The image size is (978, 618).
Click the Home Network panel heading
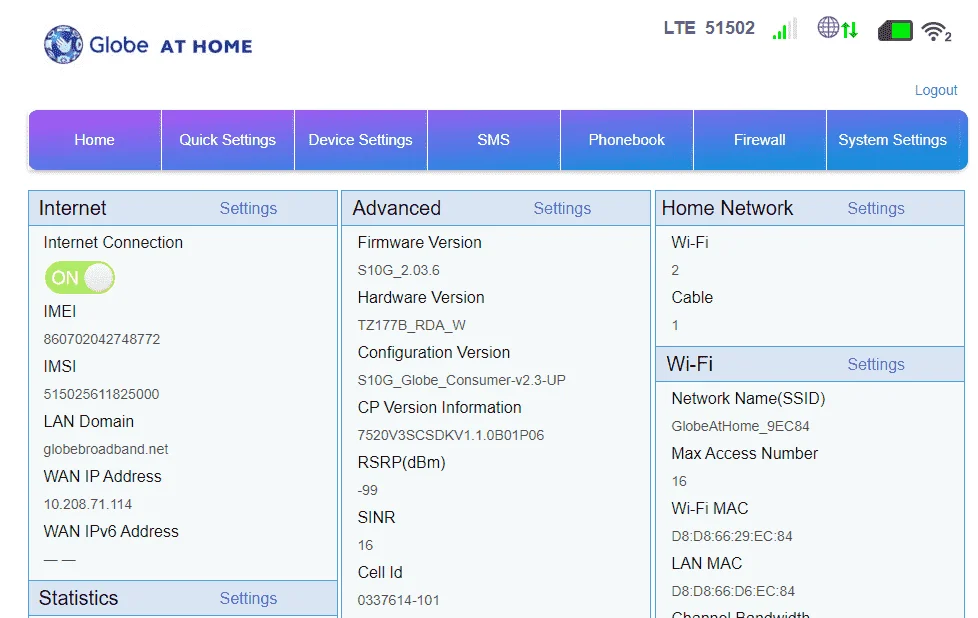tap(727, 208)
